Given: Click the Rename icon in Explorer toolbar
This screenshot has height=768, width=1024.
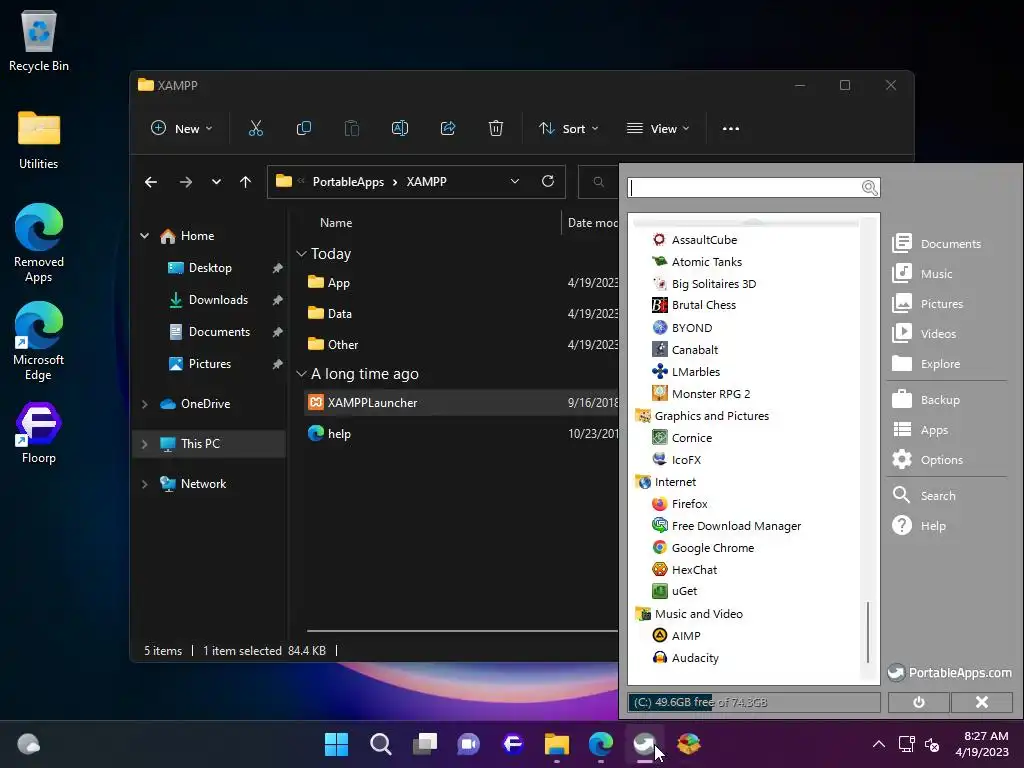Looking at the screenshot, I should pyautogui.click(x=400, y=129).
